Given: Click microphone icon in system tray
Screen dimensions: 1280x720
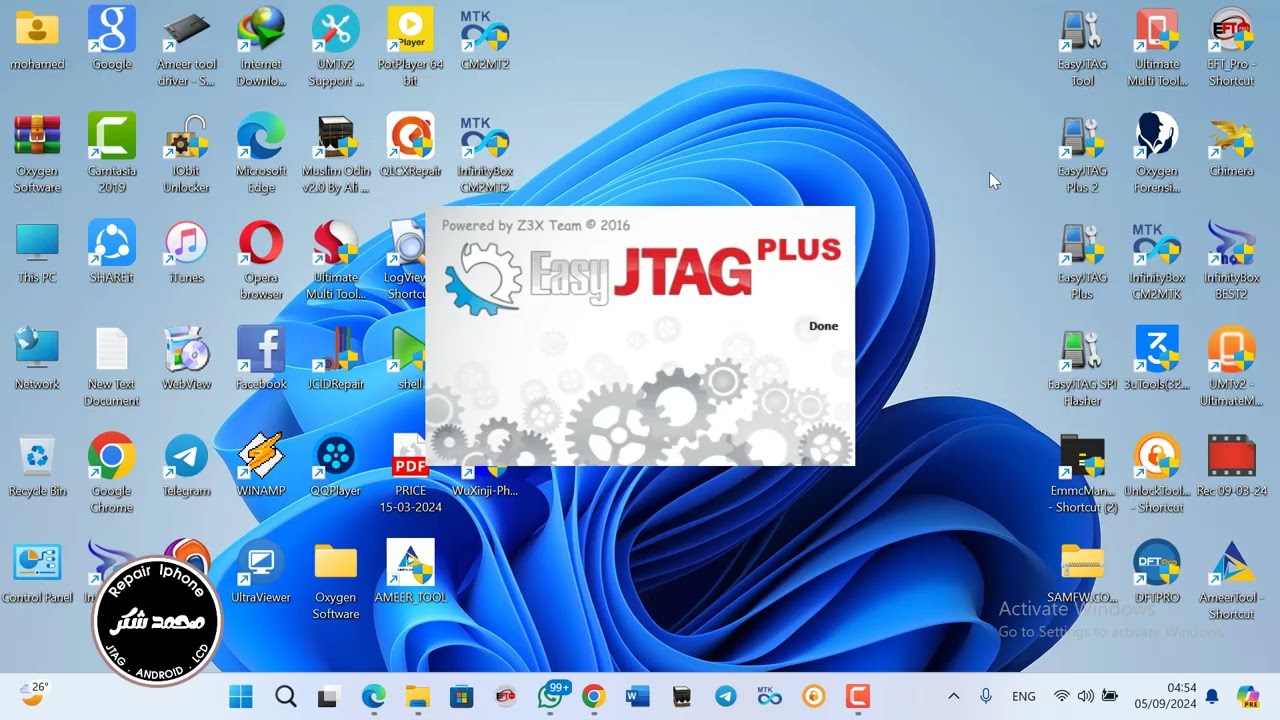Looking at the screenshot, I should tap(986, 696).
